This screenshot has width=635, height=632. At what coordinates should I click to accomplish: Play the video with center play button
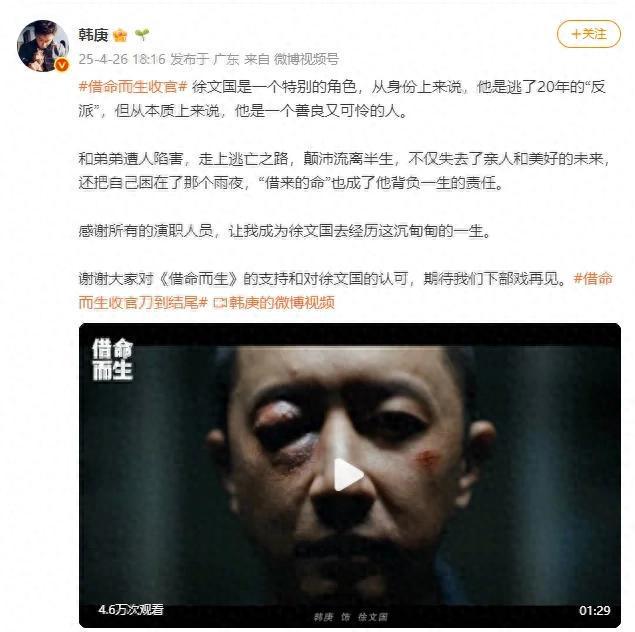point(348,475)
